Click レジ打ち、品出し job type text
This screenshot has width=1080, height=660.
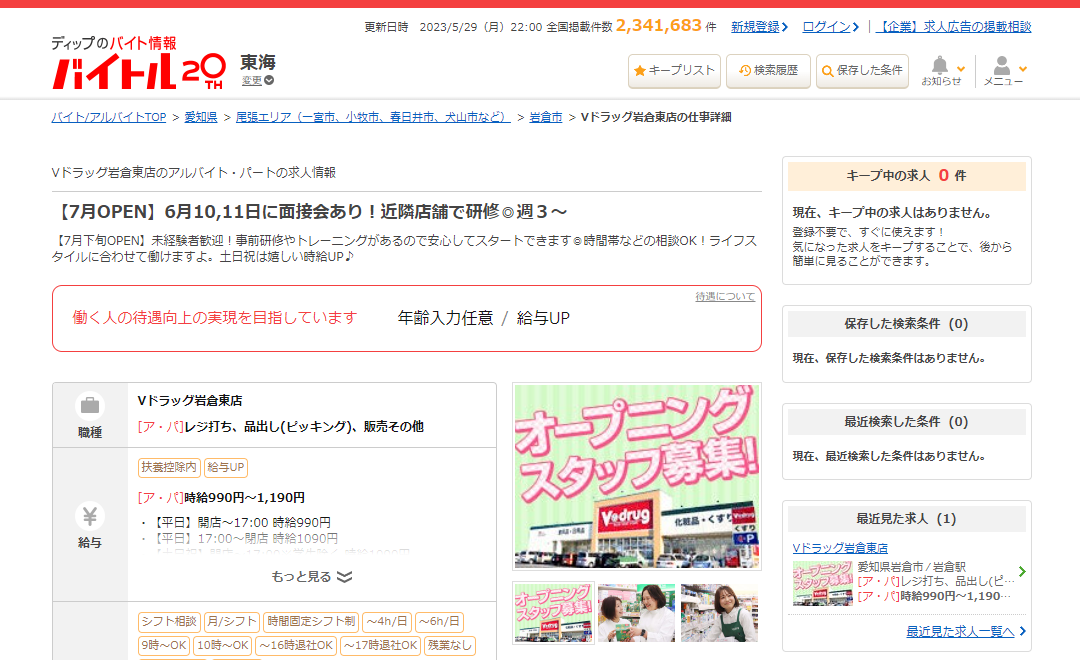pos(304,427)
